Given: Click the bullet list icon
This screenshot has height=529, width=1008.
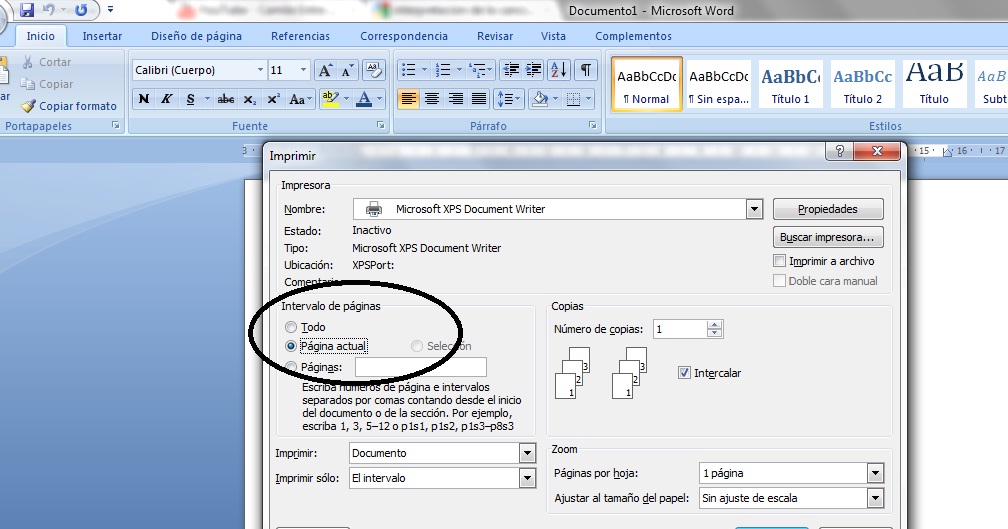Looking at the screenshot, I should coord(408,69).
